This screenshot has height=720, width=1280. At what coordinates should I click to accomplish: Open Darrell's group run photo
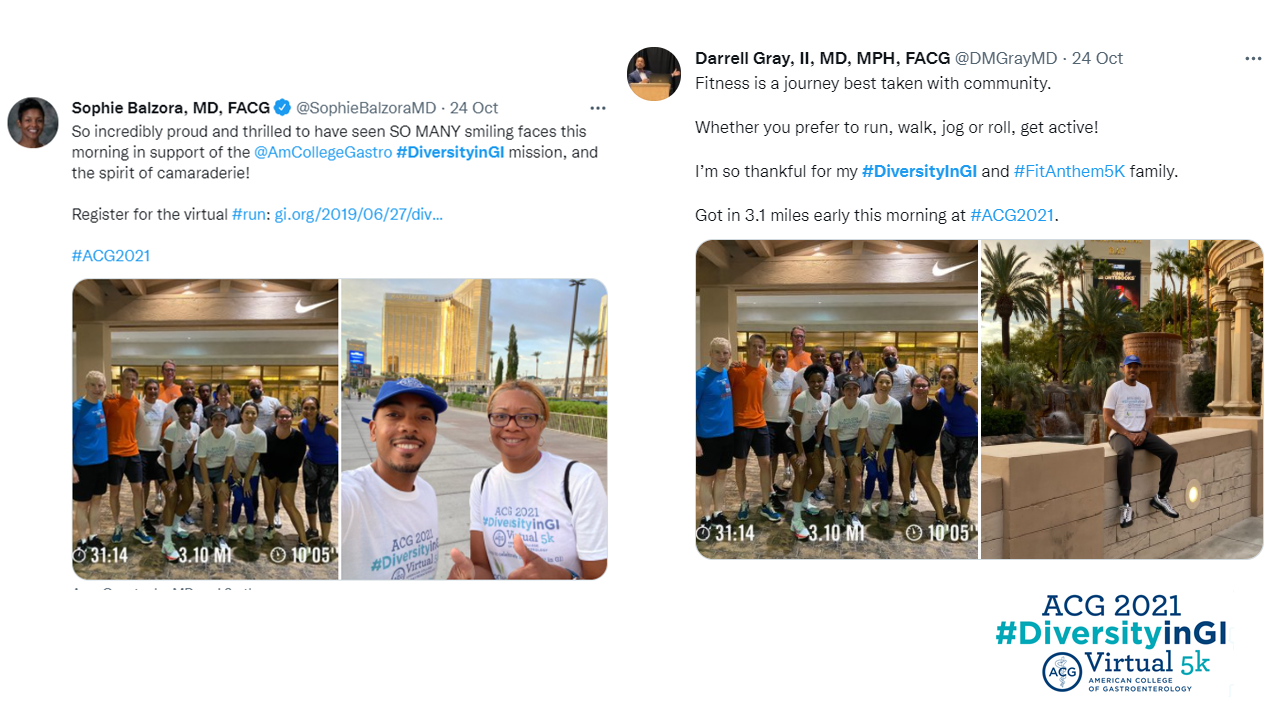click(x=837, y=399)
